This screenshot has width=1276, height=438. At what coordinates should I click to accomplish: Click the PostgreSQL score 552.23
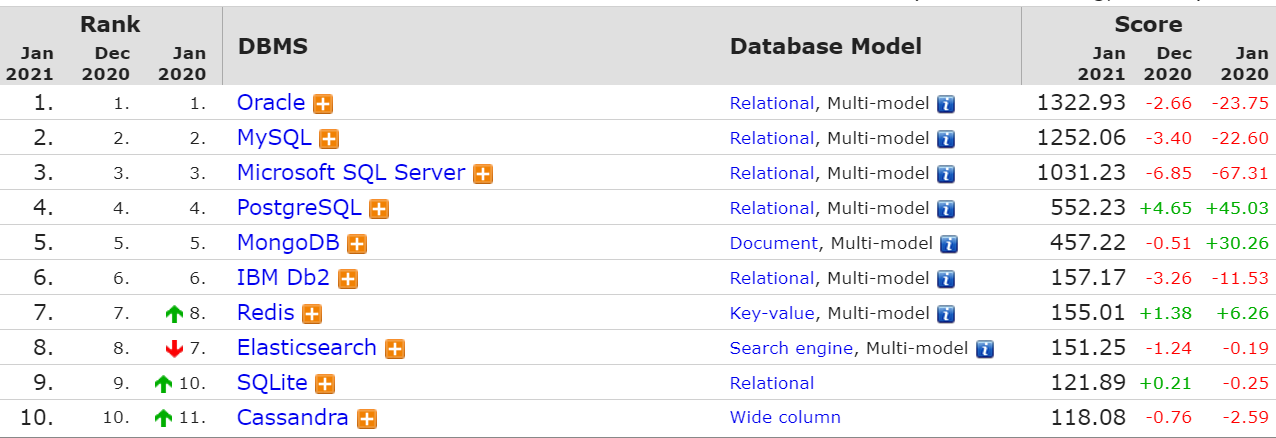pos(1088,208)
